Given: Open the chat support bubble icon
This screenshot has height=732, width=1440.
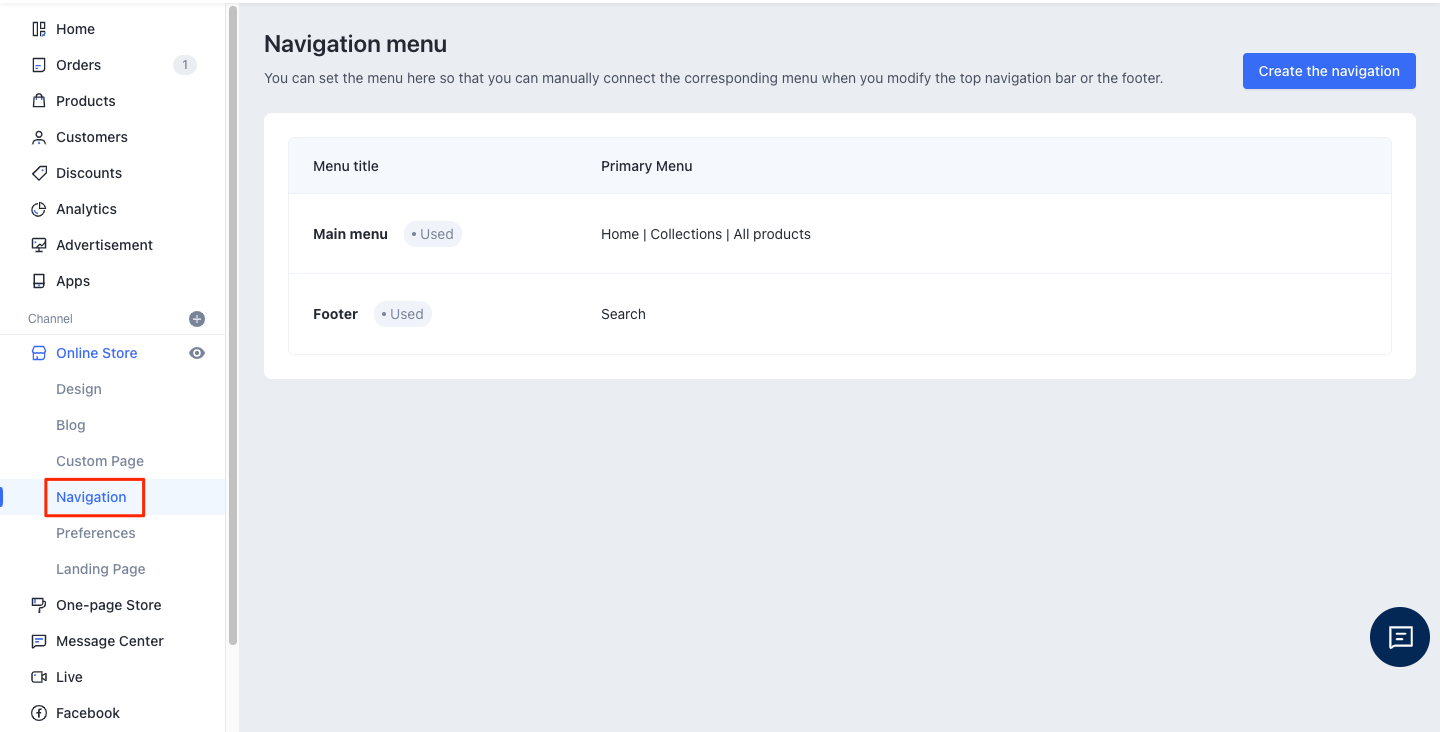Looking at the screenshot, I should click(1399, 637).
